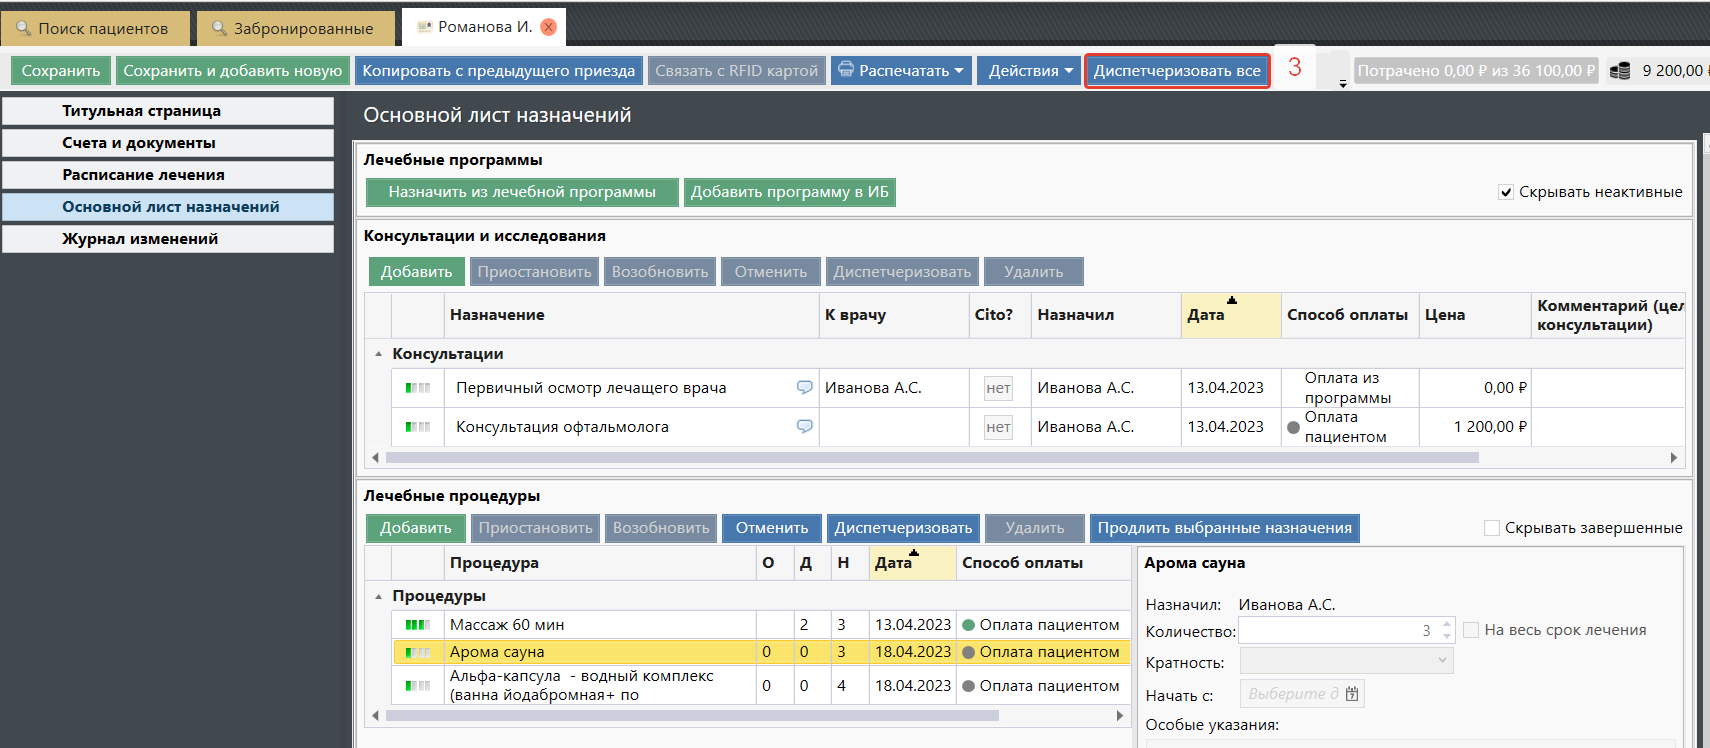Click the coins balance icon in toolbar
Image resolution: width=1710 pixels, height=748 pixels.
tap(1620, 71)
